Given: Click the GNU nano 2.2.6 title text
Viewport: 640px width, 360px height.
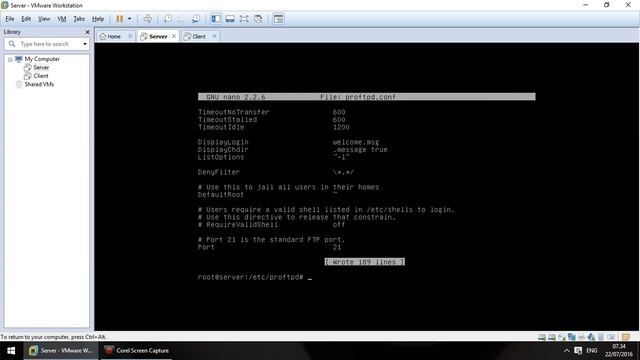Looking at the screenshot, I should point(236,97).
